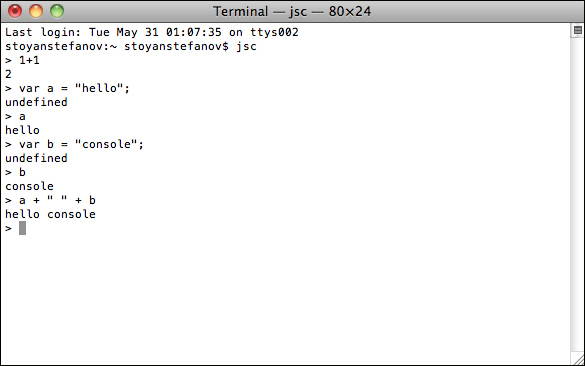This screenshot has height=366, width=585.
Task: Click the resize grip in window corner
Action: [x=578, y=360]
